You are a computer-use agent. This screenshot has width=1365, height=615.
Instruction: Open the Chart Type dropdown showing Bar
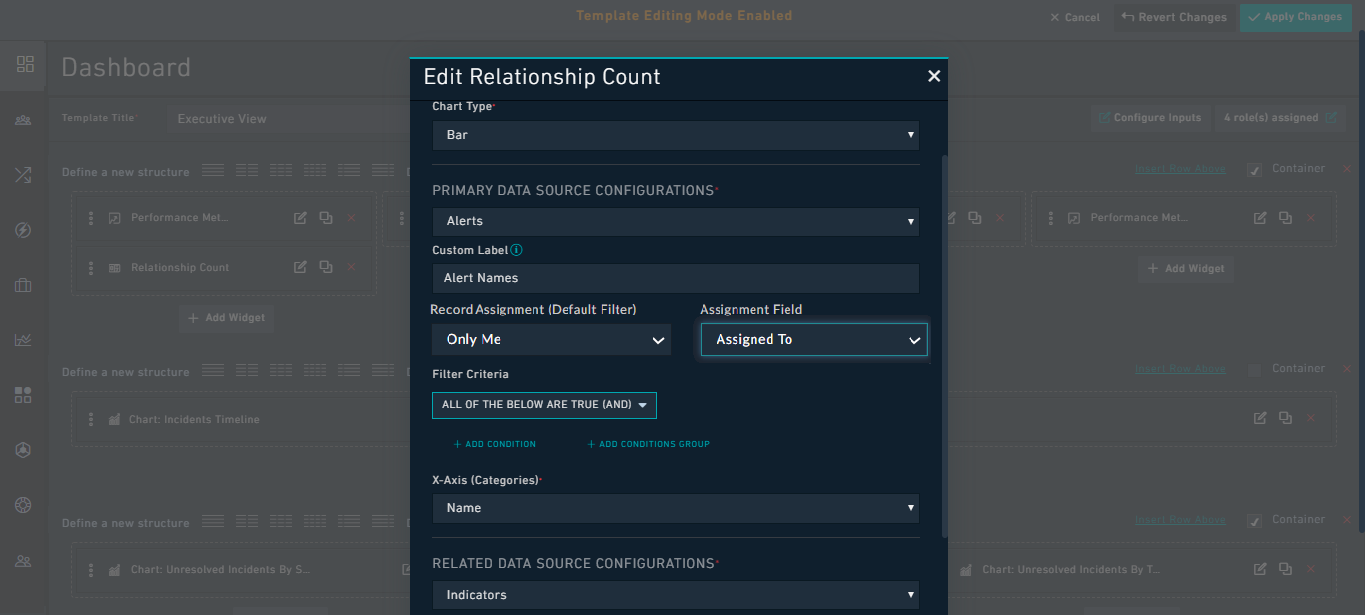click(x=675, y=134)
